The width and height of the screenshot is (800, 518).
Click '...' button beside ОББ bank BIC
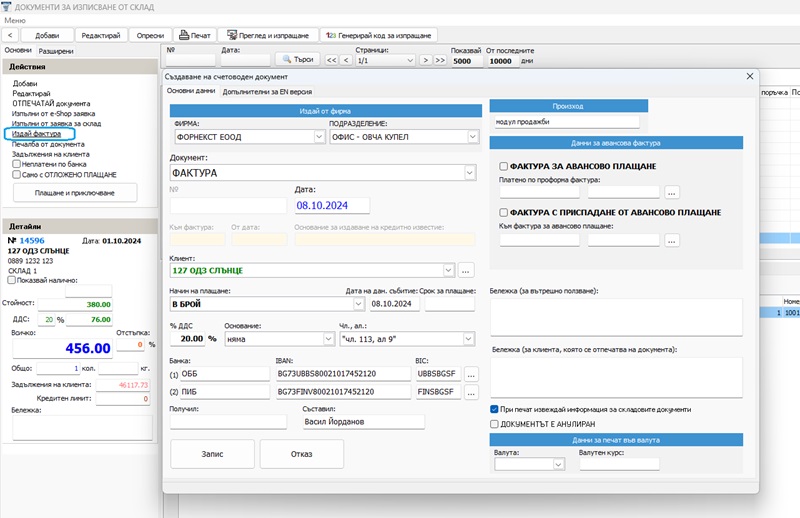click(471, 374)
